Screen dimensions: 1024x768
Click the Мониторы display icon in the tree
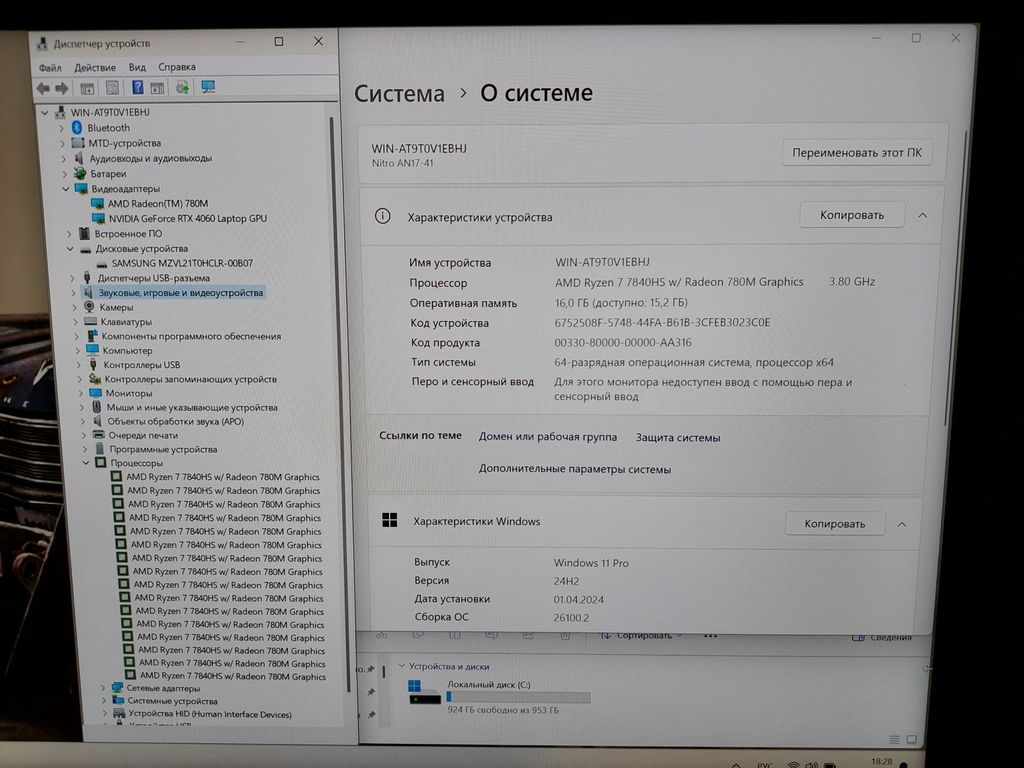95,393
